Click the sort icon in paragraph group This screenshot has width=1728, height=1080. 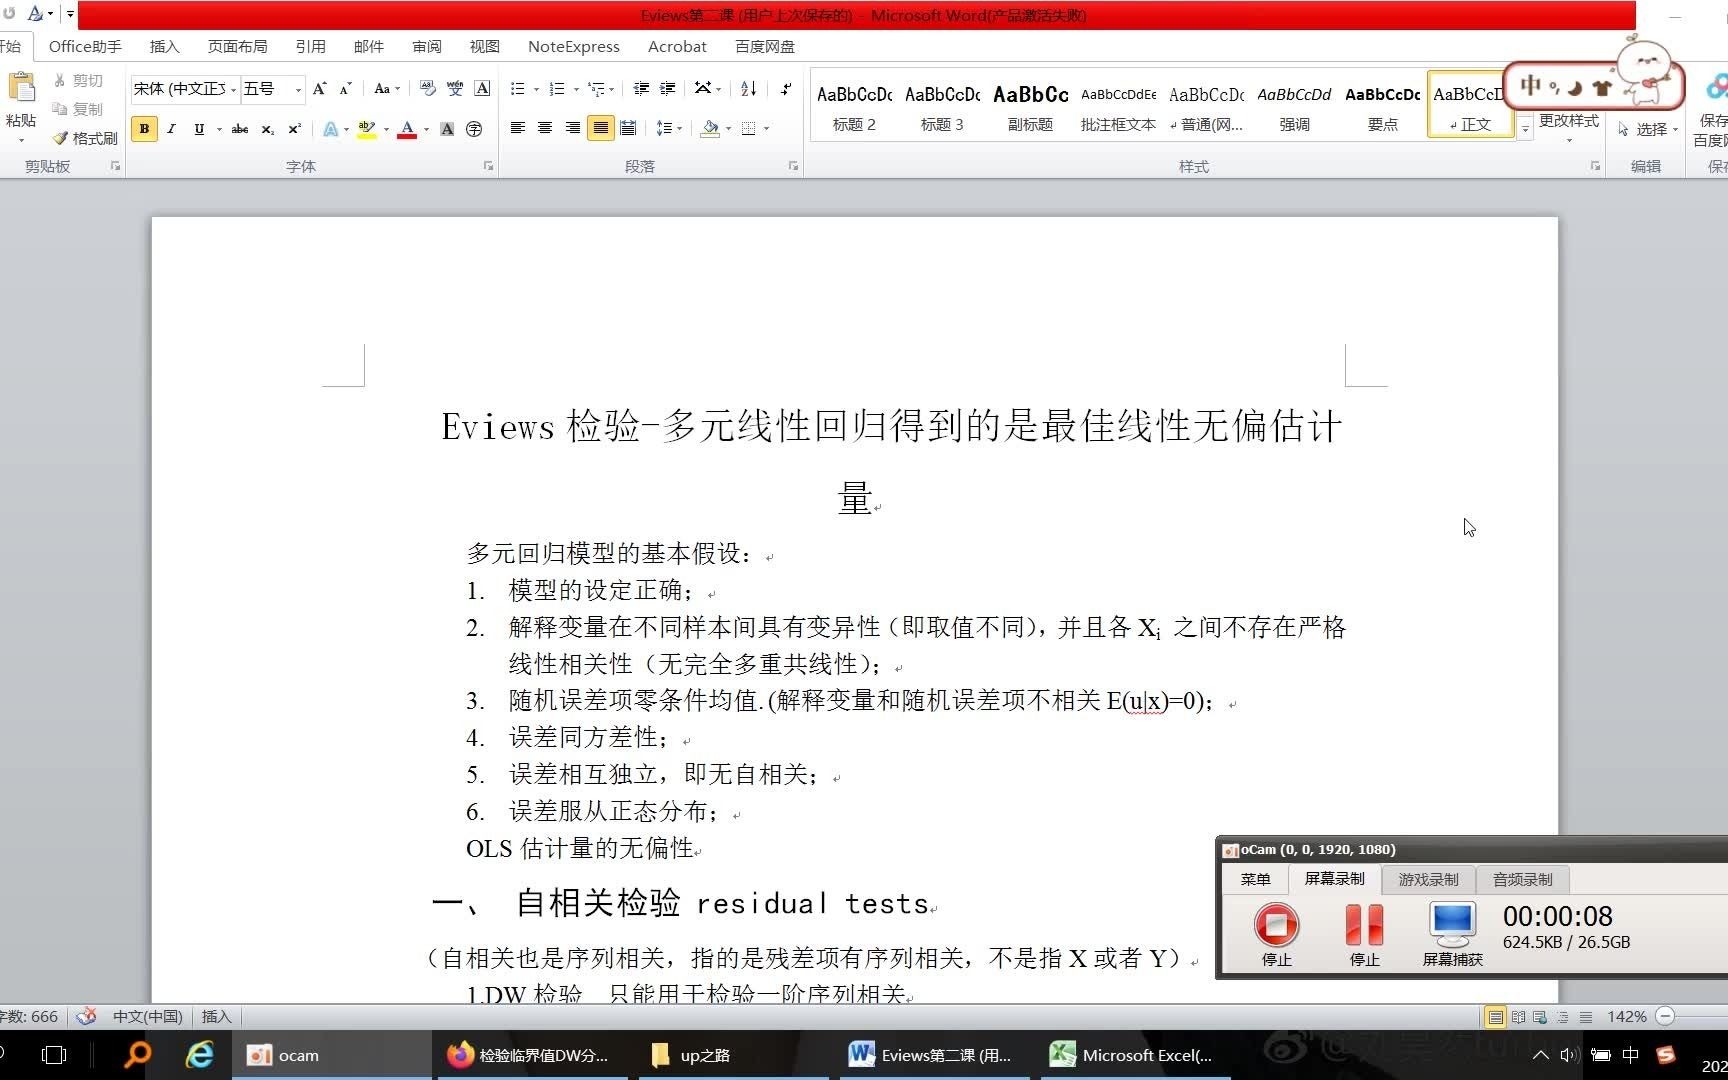coord(748,89)
